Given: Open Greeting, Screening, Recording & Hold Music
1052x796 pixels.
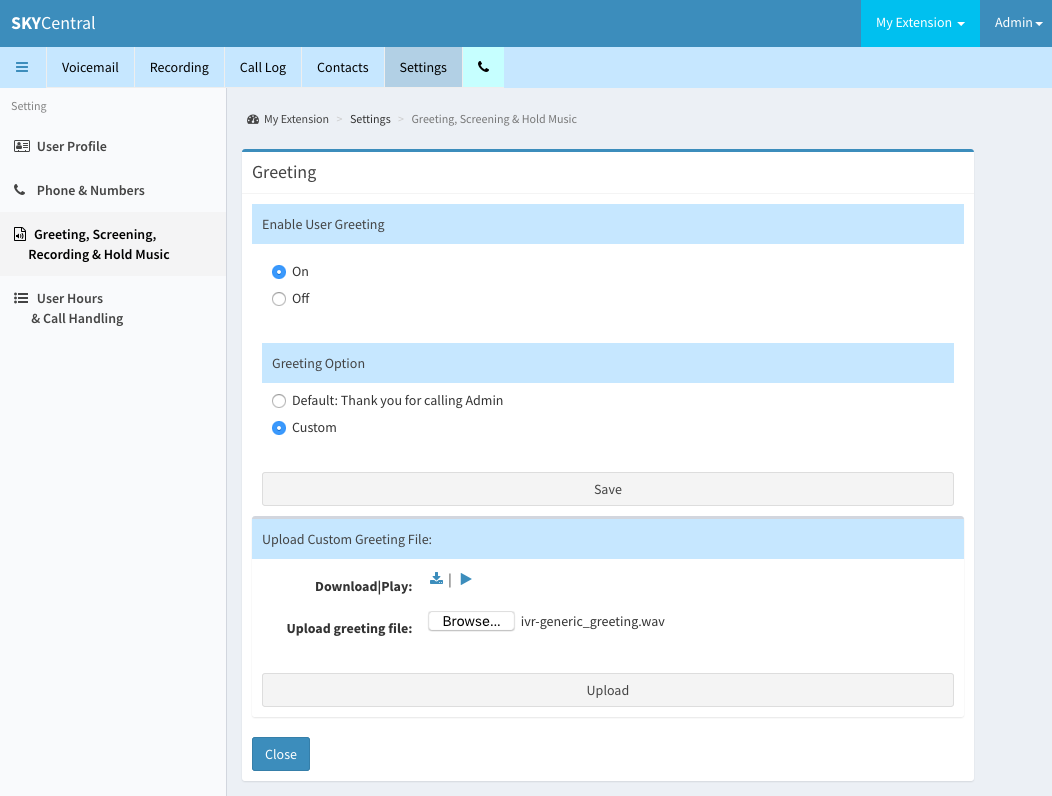Looking at the screenshot, I should coord(113,244).
